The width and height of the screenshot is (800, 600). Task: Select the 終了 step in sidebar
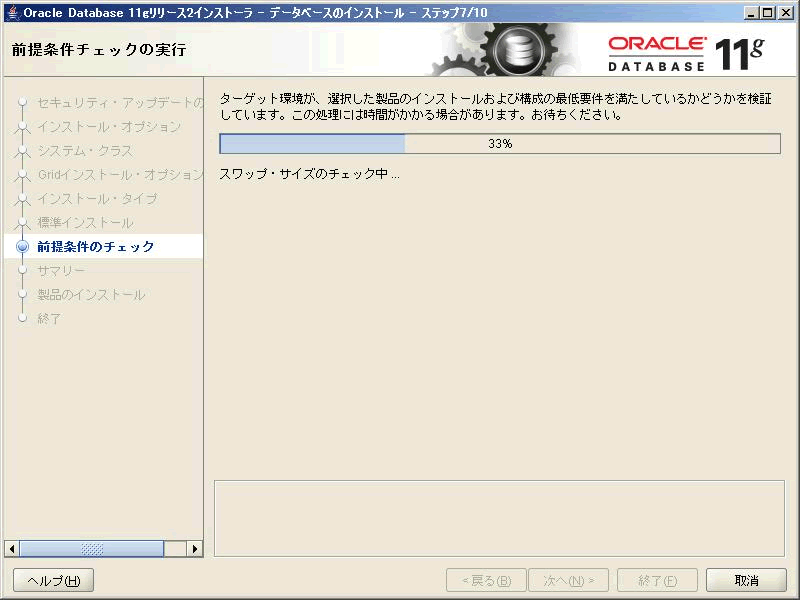(x=49, y=319)
